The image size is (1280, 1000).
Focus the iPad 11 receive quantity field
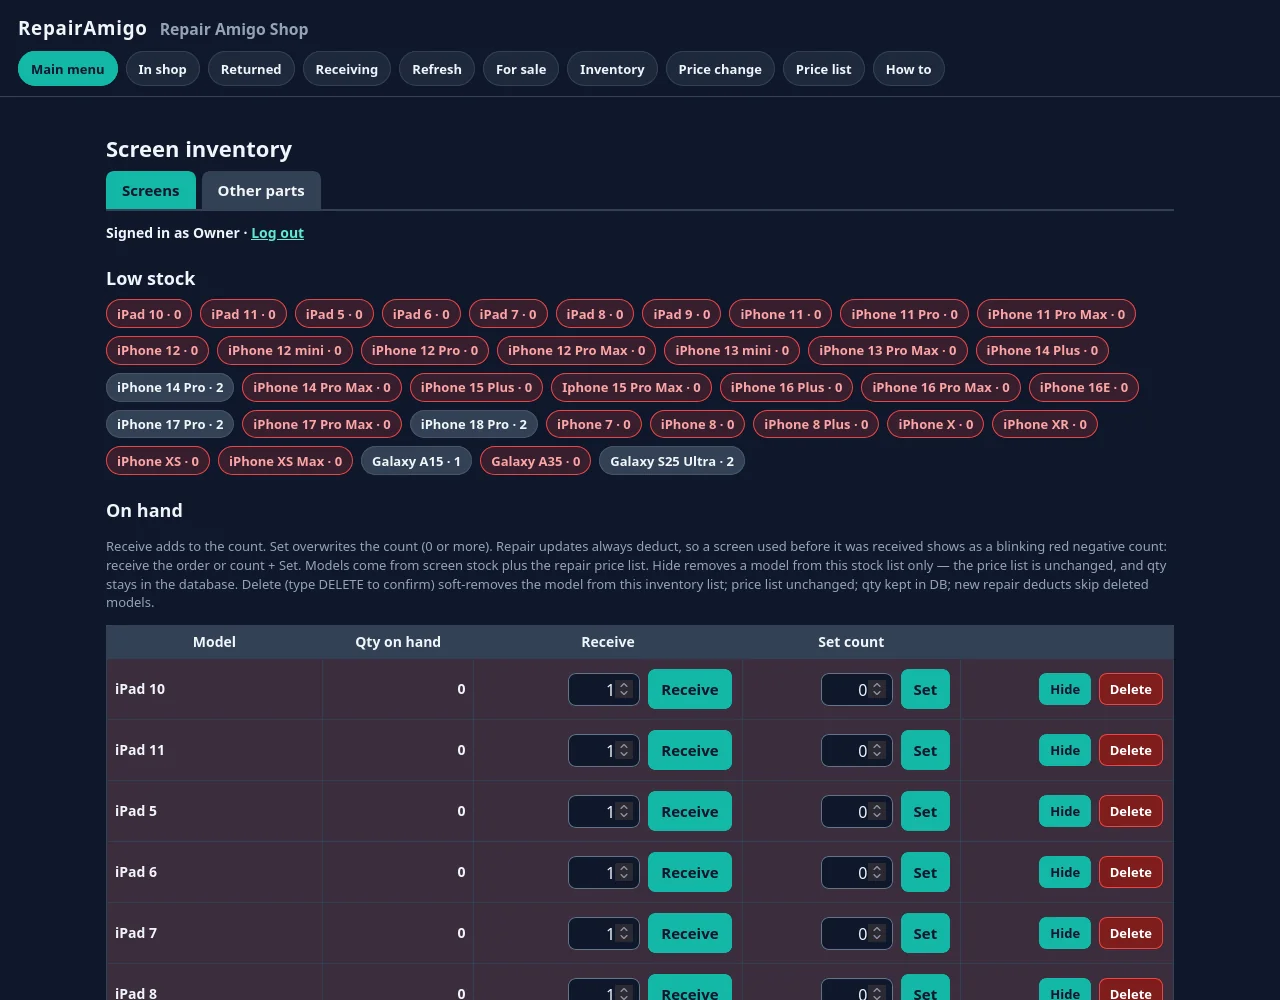[x=604, y=750]
